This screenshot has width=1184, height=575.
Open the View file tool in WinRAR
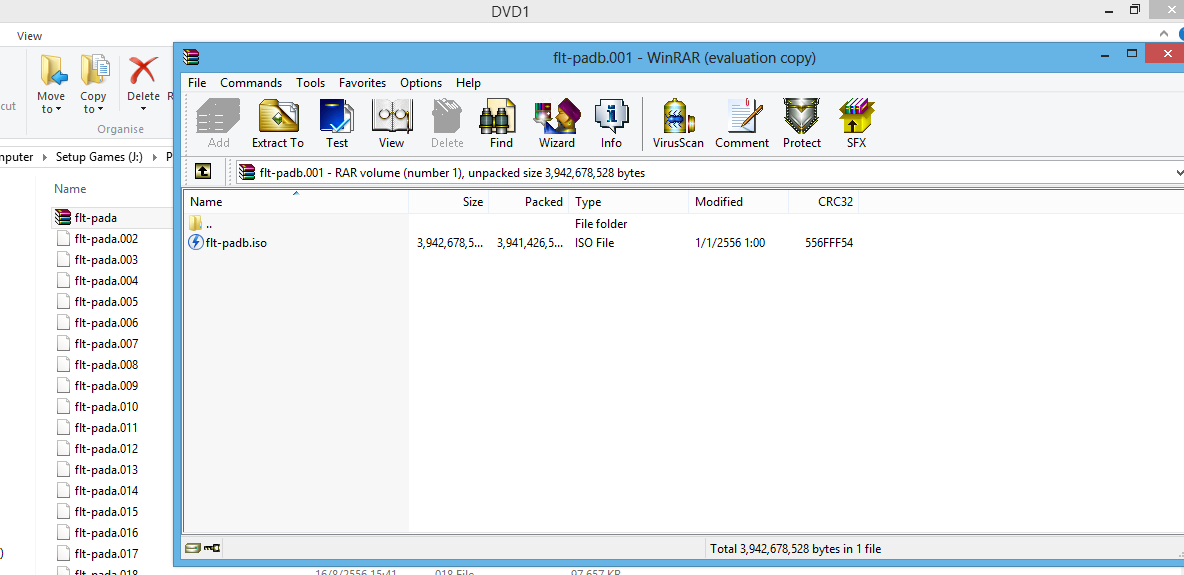click(391, 124)
